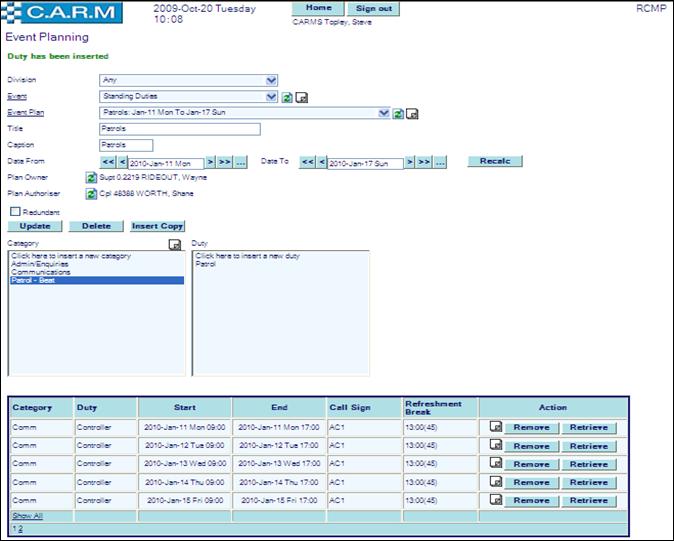Click the edit icon beside Event Plan dropdown
This screenshot has height=541, width=674.
click(x=412, y=113)
